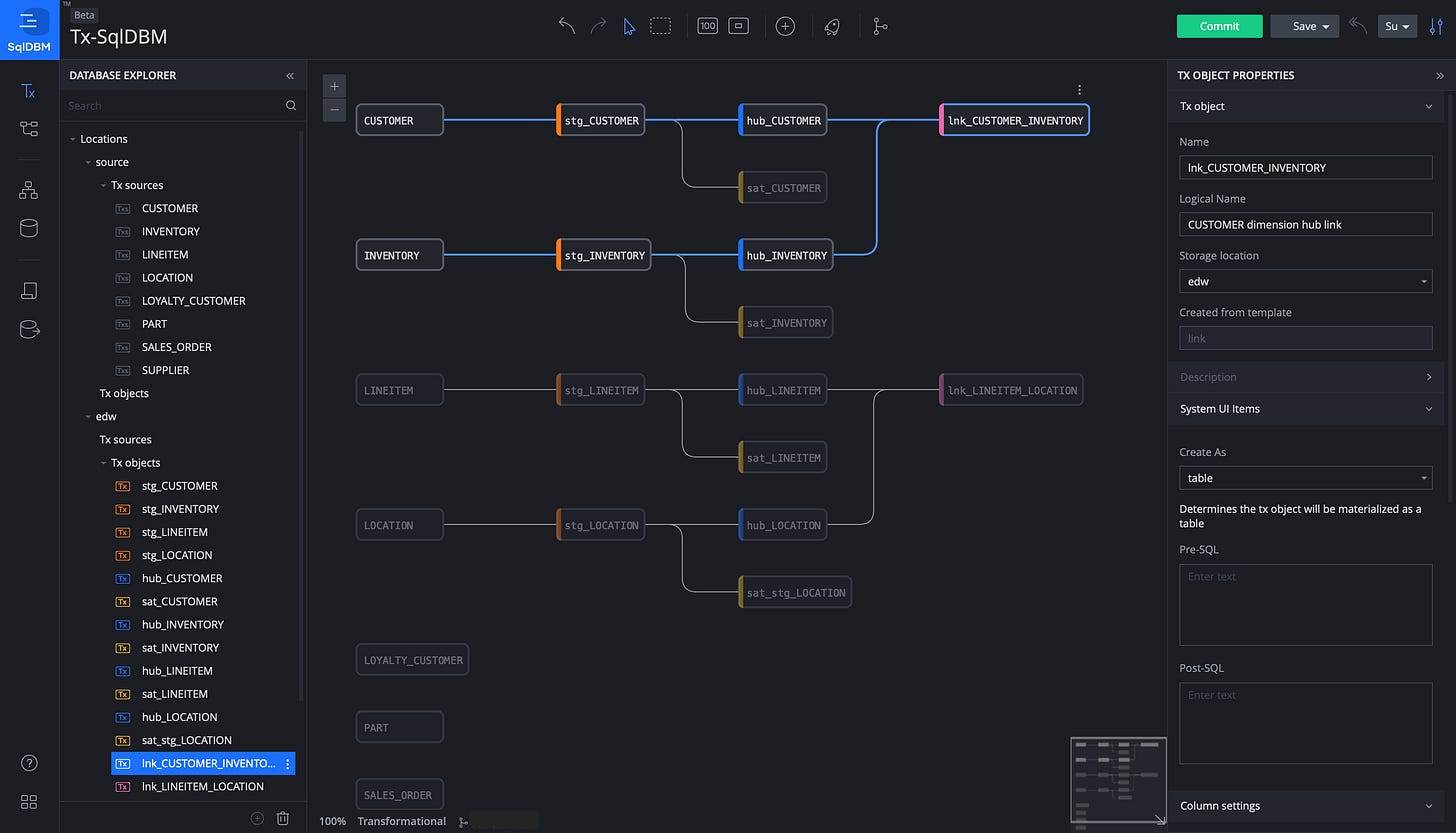Select hub_CUSTOMER in the explorer tree

point(182,579)
